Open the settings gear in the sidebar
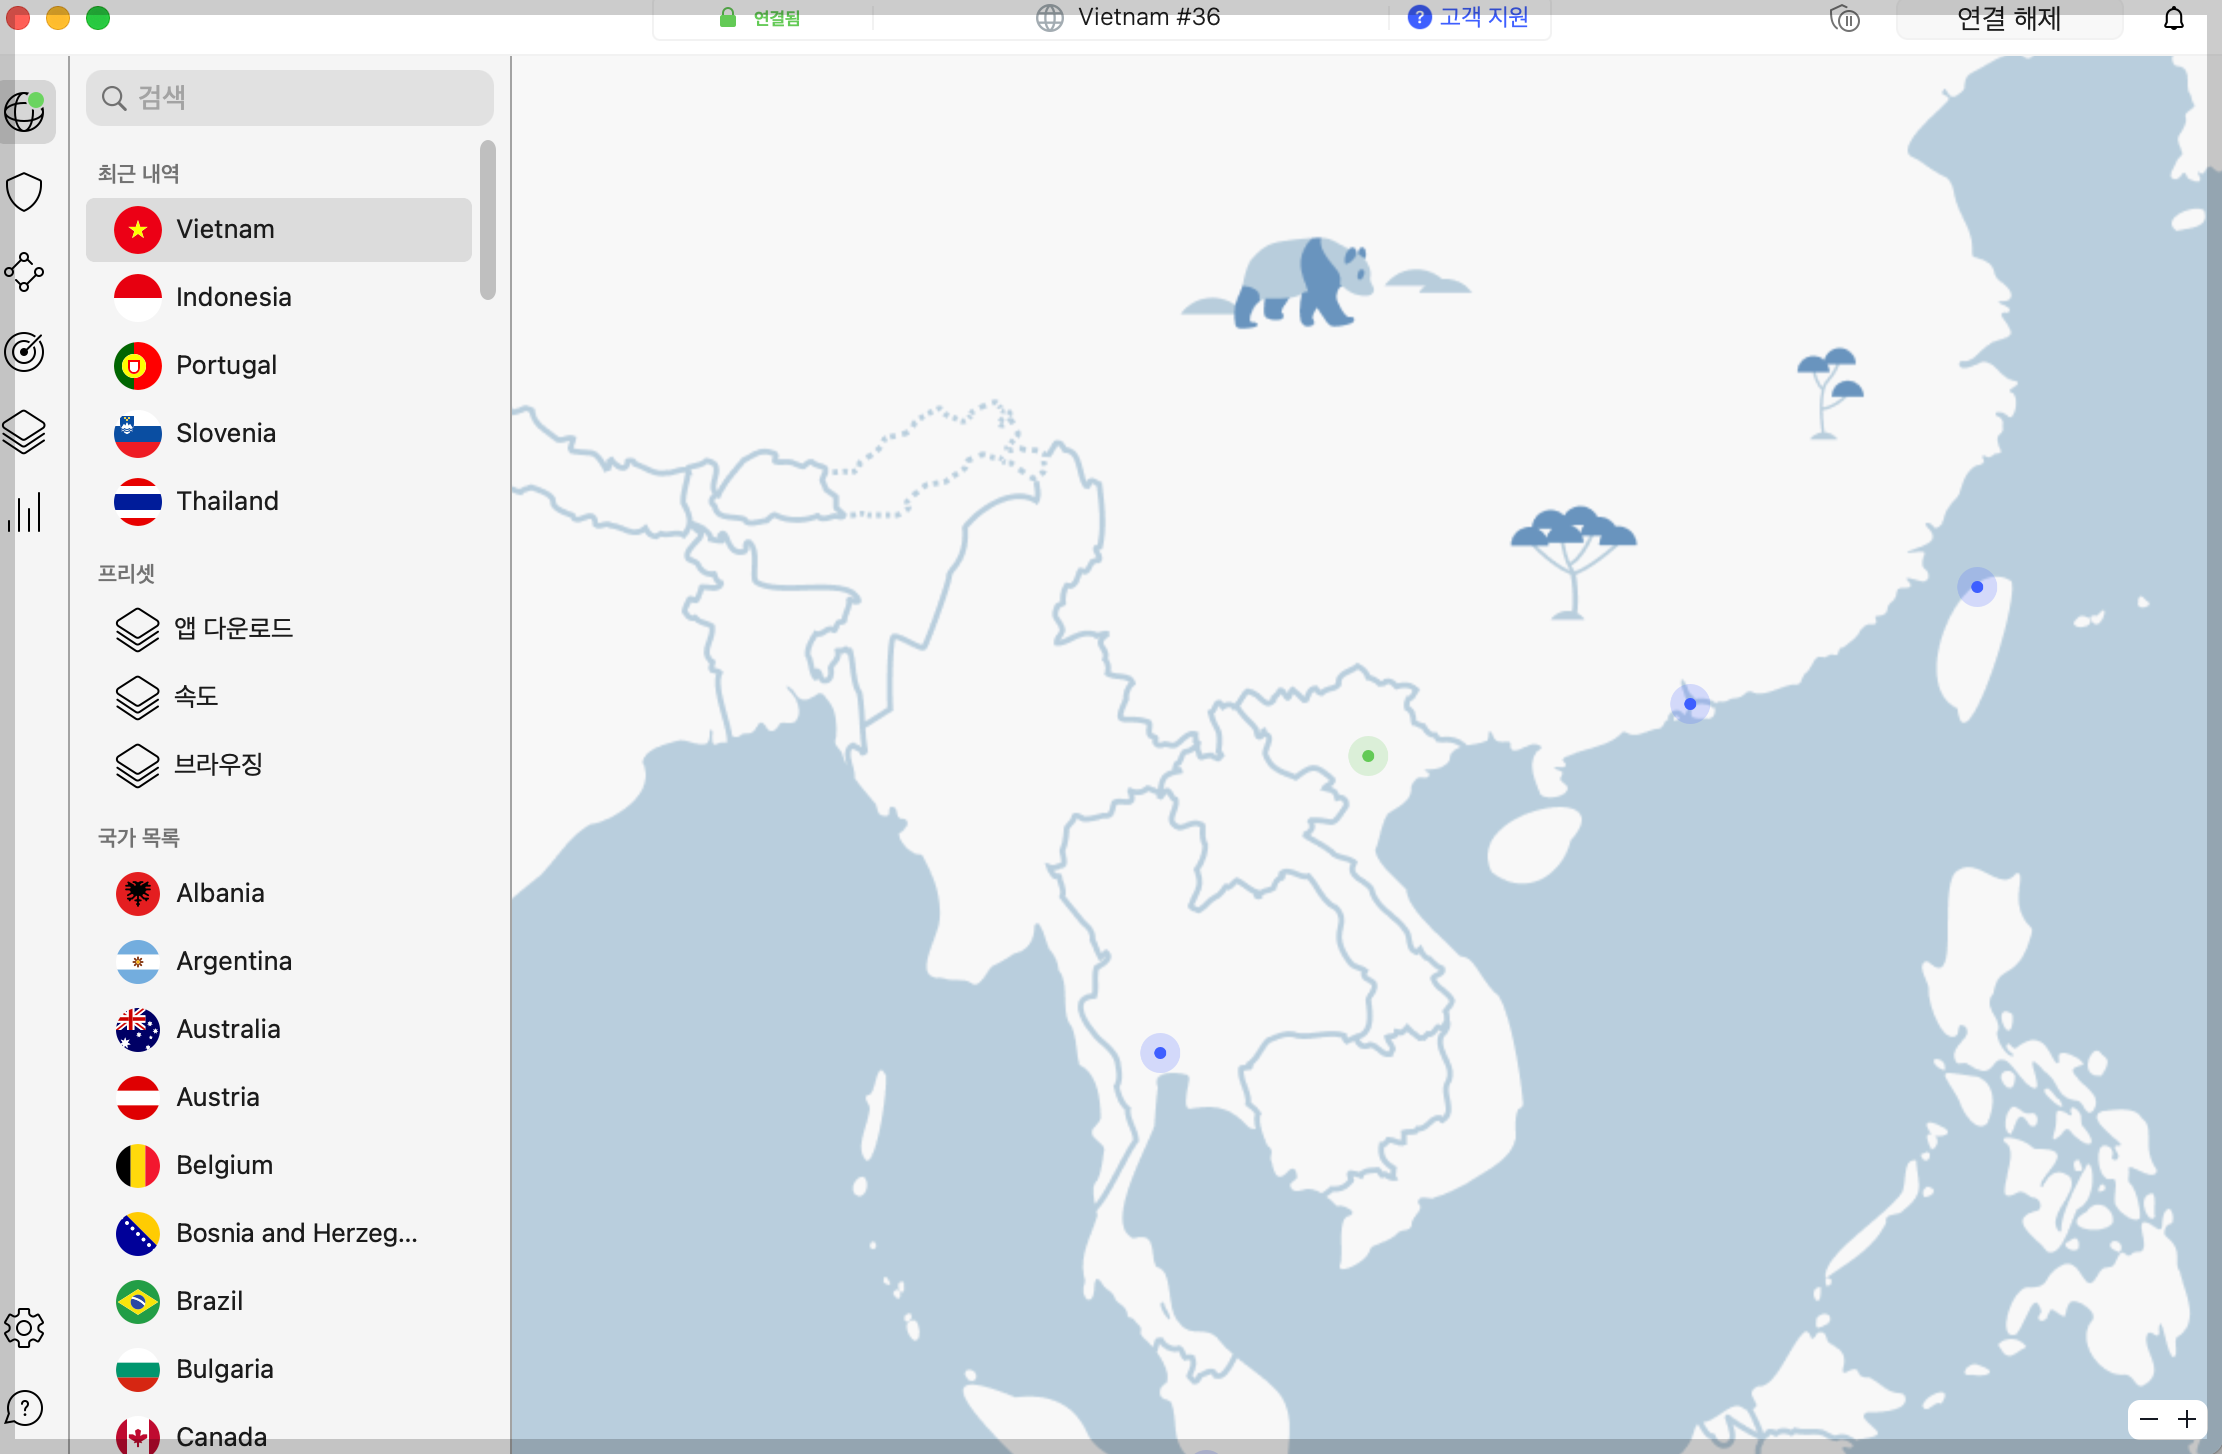Screen dimensions: 2222x1454 (24, 1328)
